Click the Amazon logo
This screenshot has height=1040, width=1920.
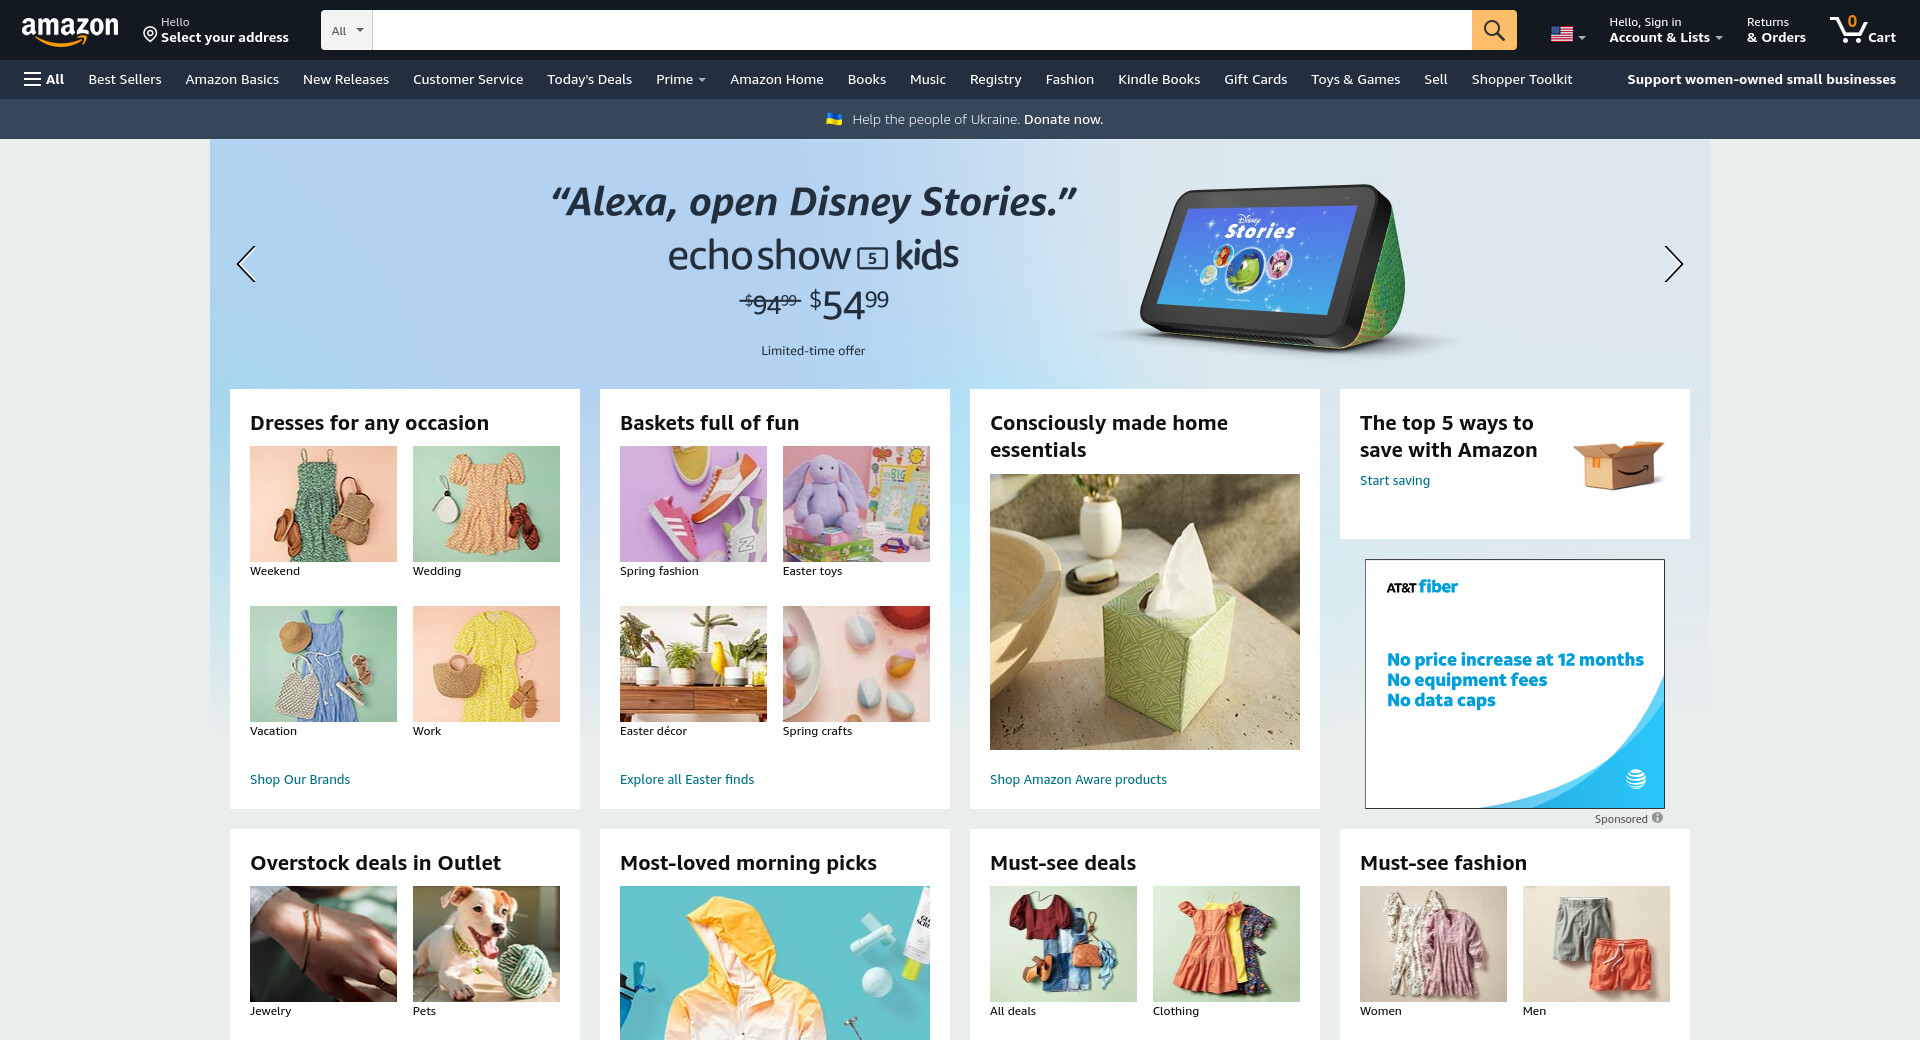[x=70, y=31]
